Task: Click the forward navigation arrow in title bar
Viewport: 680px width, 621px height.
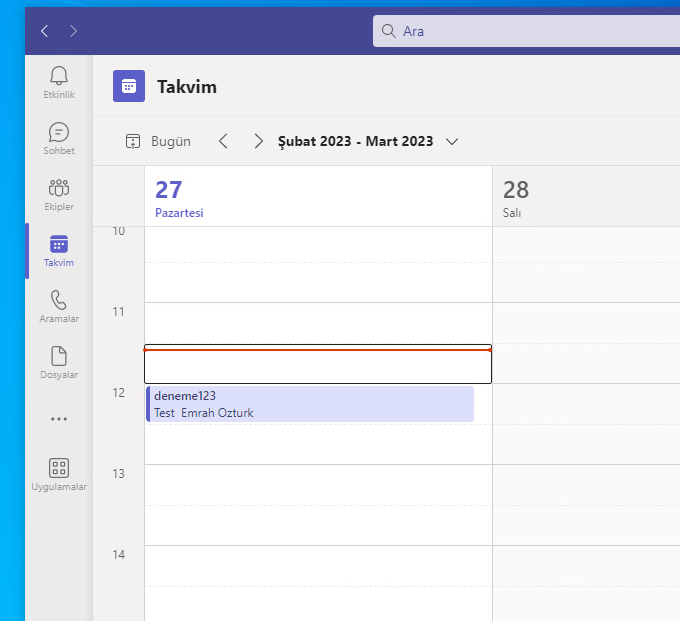Action: (x=73, y=31)
